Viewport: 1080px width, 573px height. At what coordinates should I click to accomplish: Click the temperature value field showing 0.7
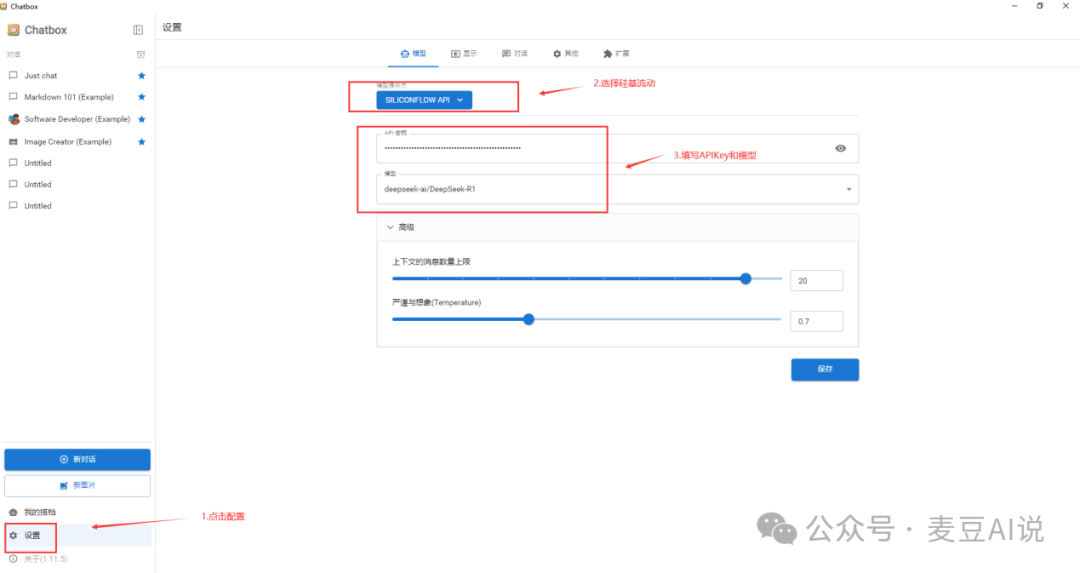816,321
